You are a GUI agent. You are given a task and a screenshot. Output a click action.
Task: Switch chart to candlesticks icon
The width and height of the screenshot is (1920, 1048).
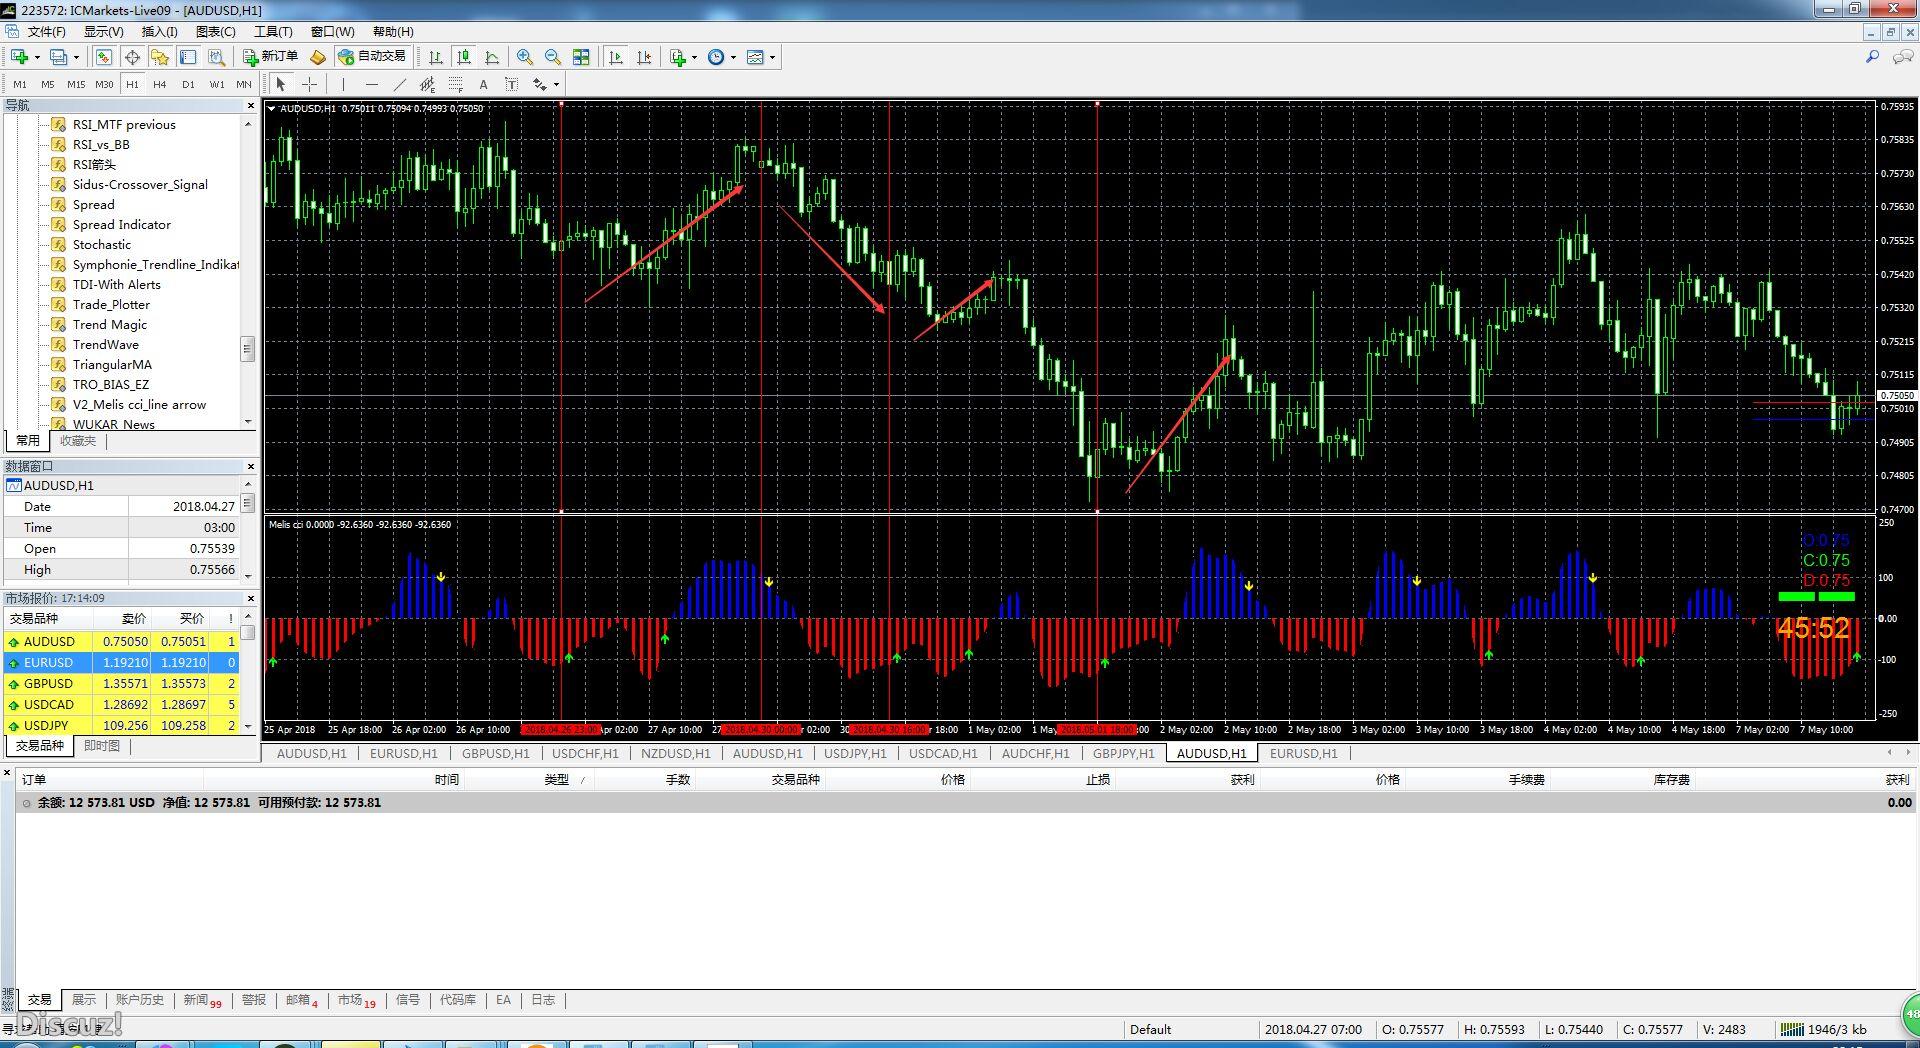point(463,57)
